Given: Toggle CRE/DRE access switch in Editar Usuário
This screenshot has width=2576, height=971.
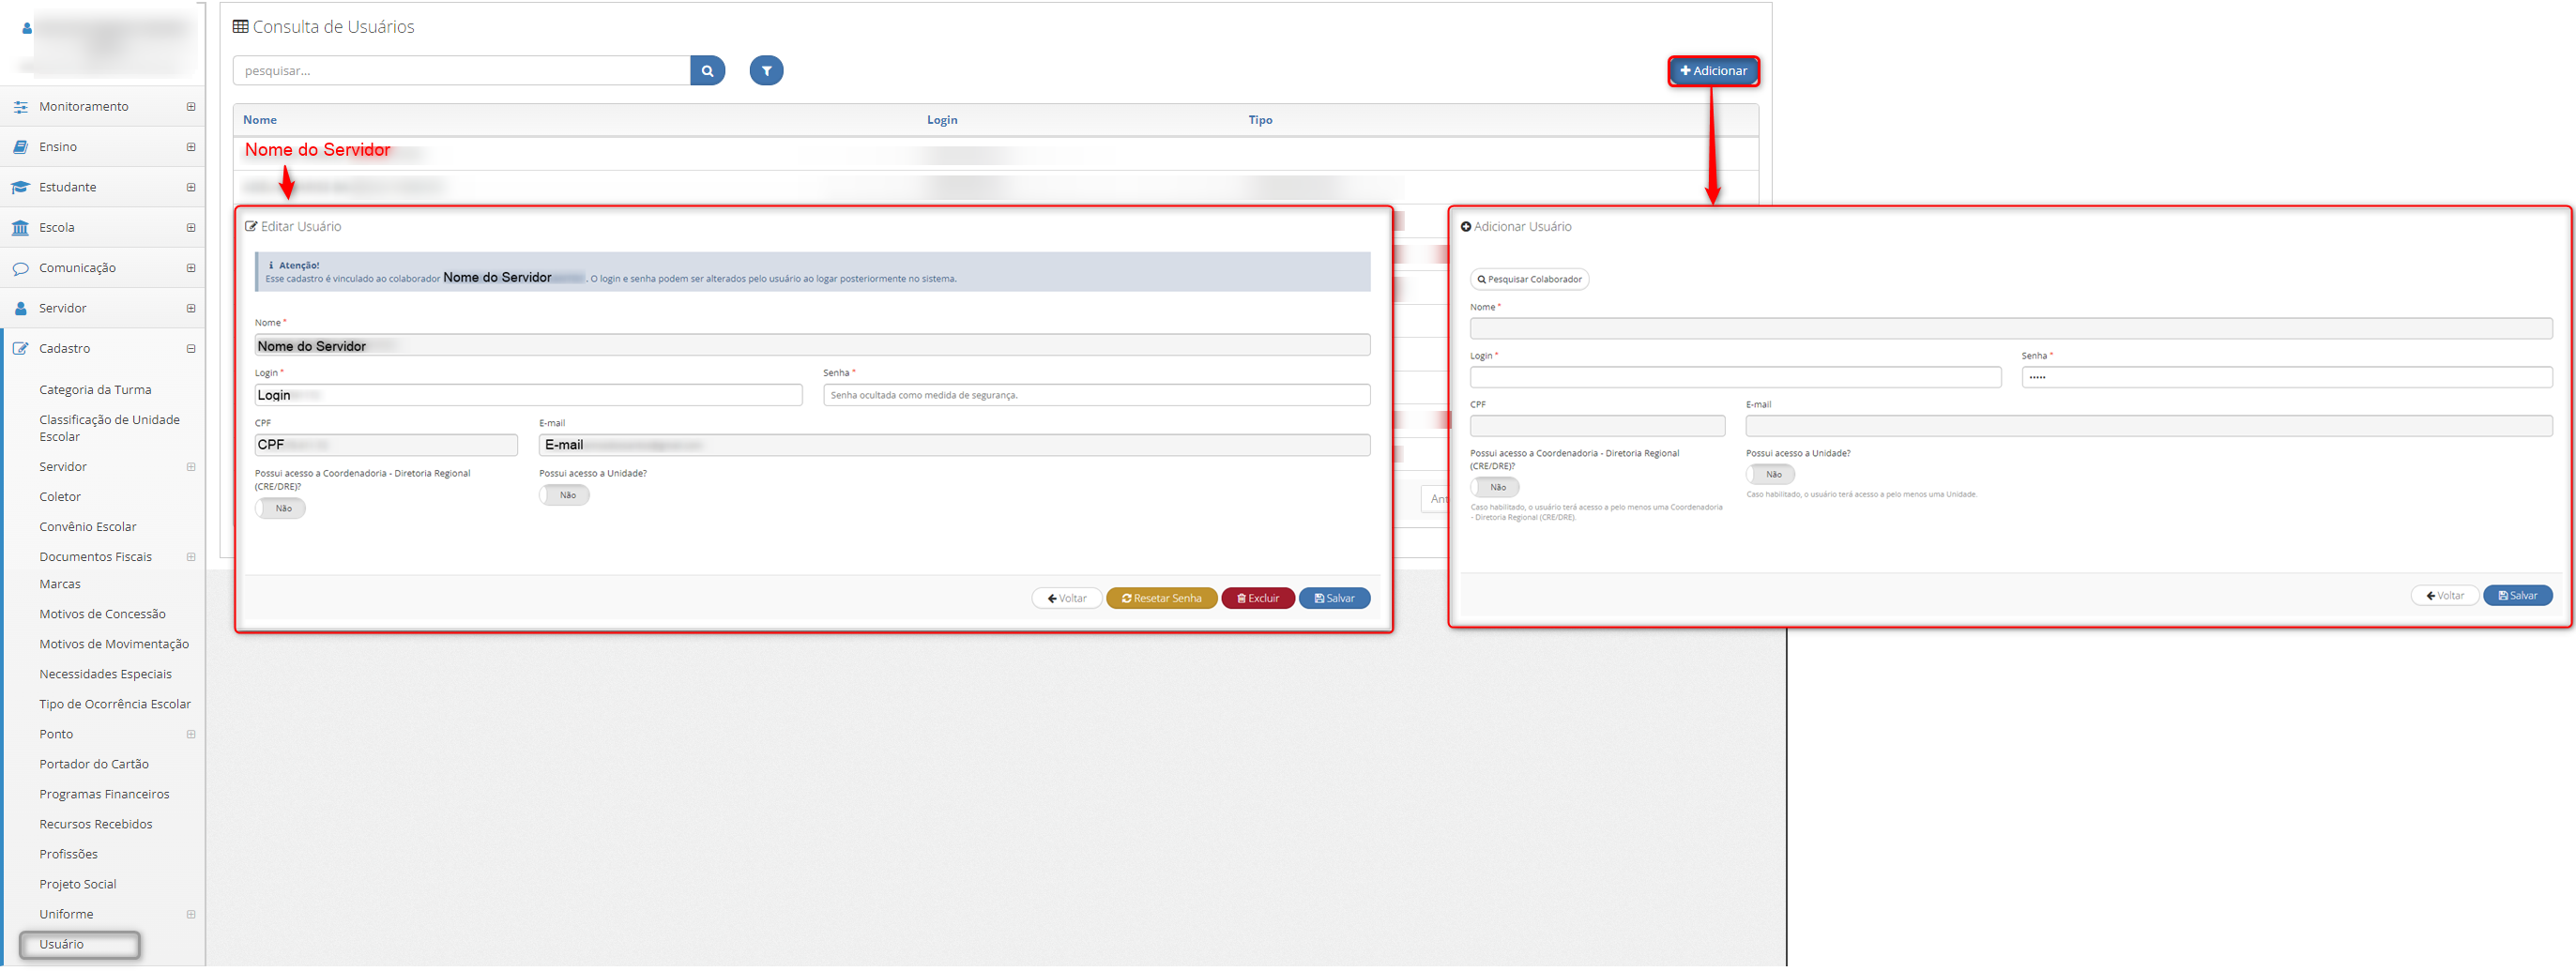Looking at the screenshot, I should pos(280,509).
